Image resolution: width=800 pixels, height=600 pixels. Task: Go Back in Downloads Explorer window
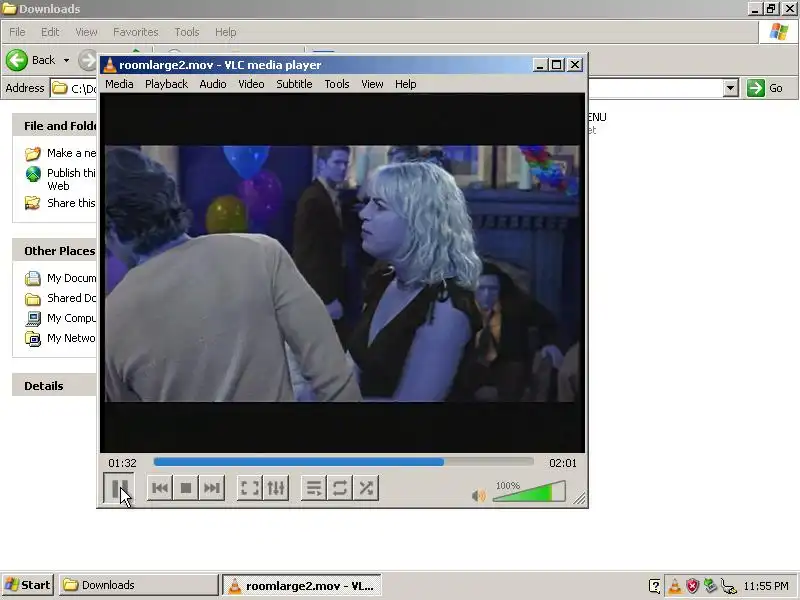[x=31, y=60]
